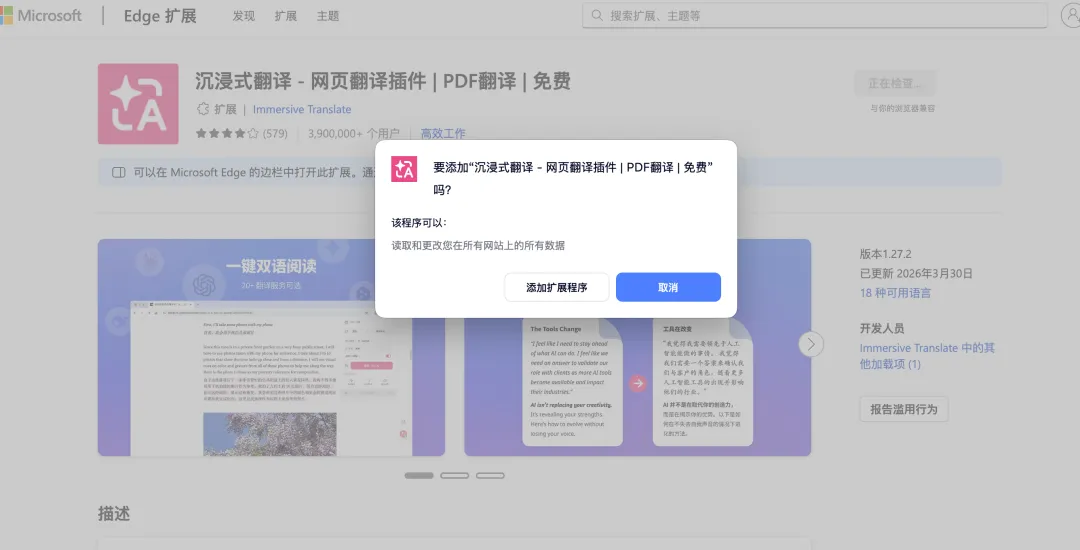Click the 版本1.27.2 text

(x=885, y=254)
